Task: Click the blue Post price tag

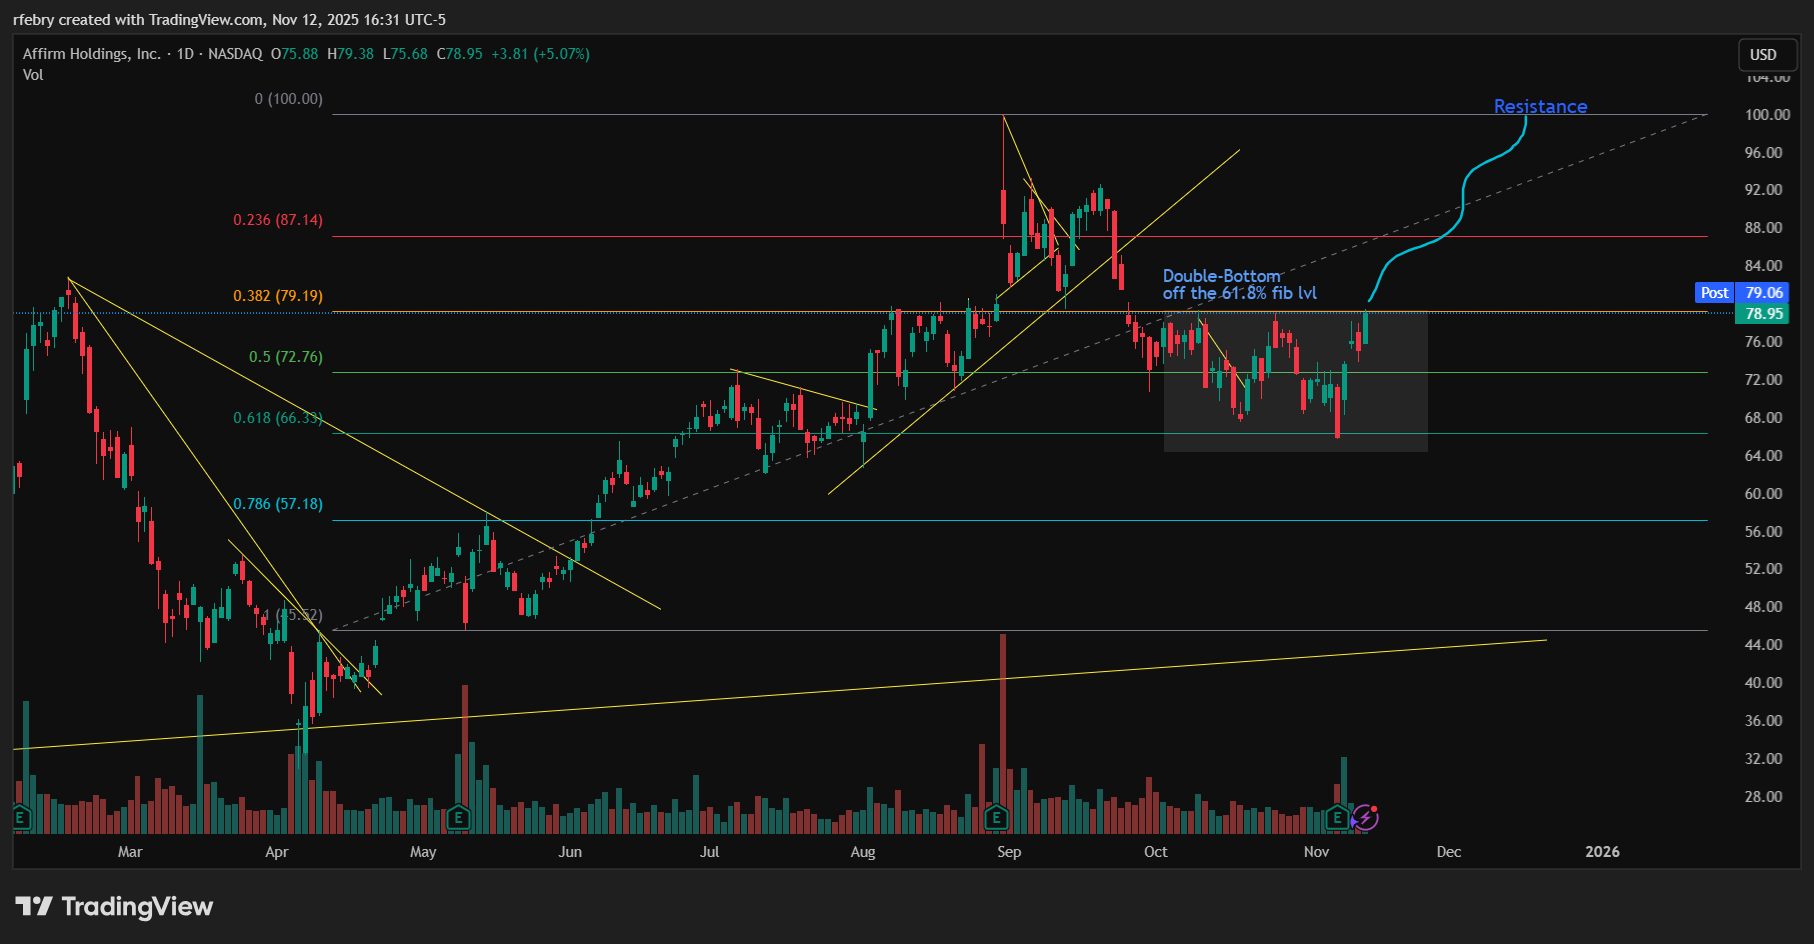Action: (1715, 293)
